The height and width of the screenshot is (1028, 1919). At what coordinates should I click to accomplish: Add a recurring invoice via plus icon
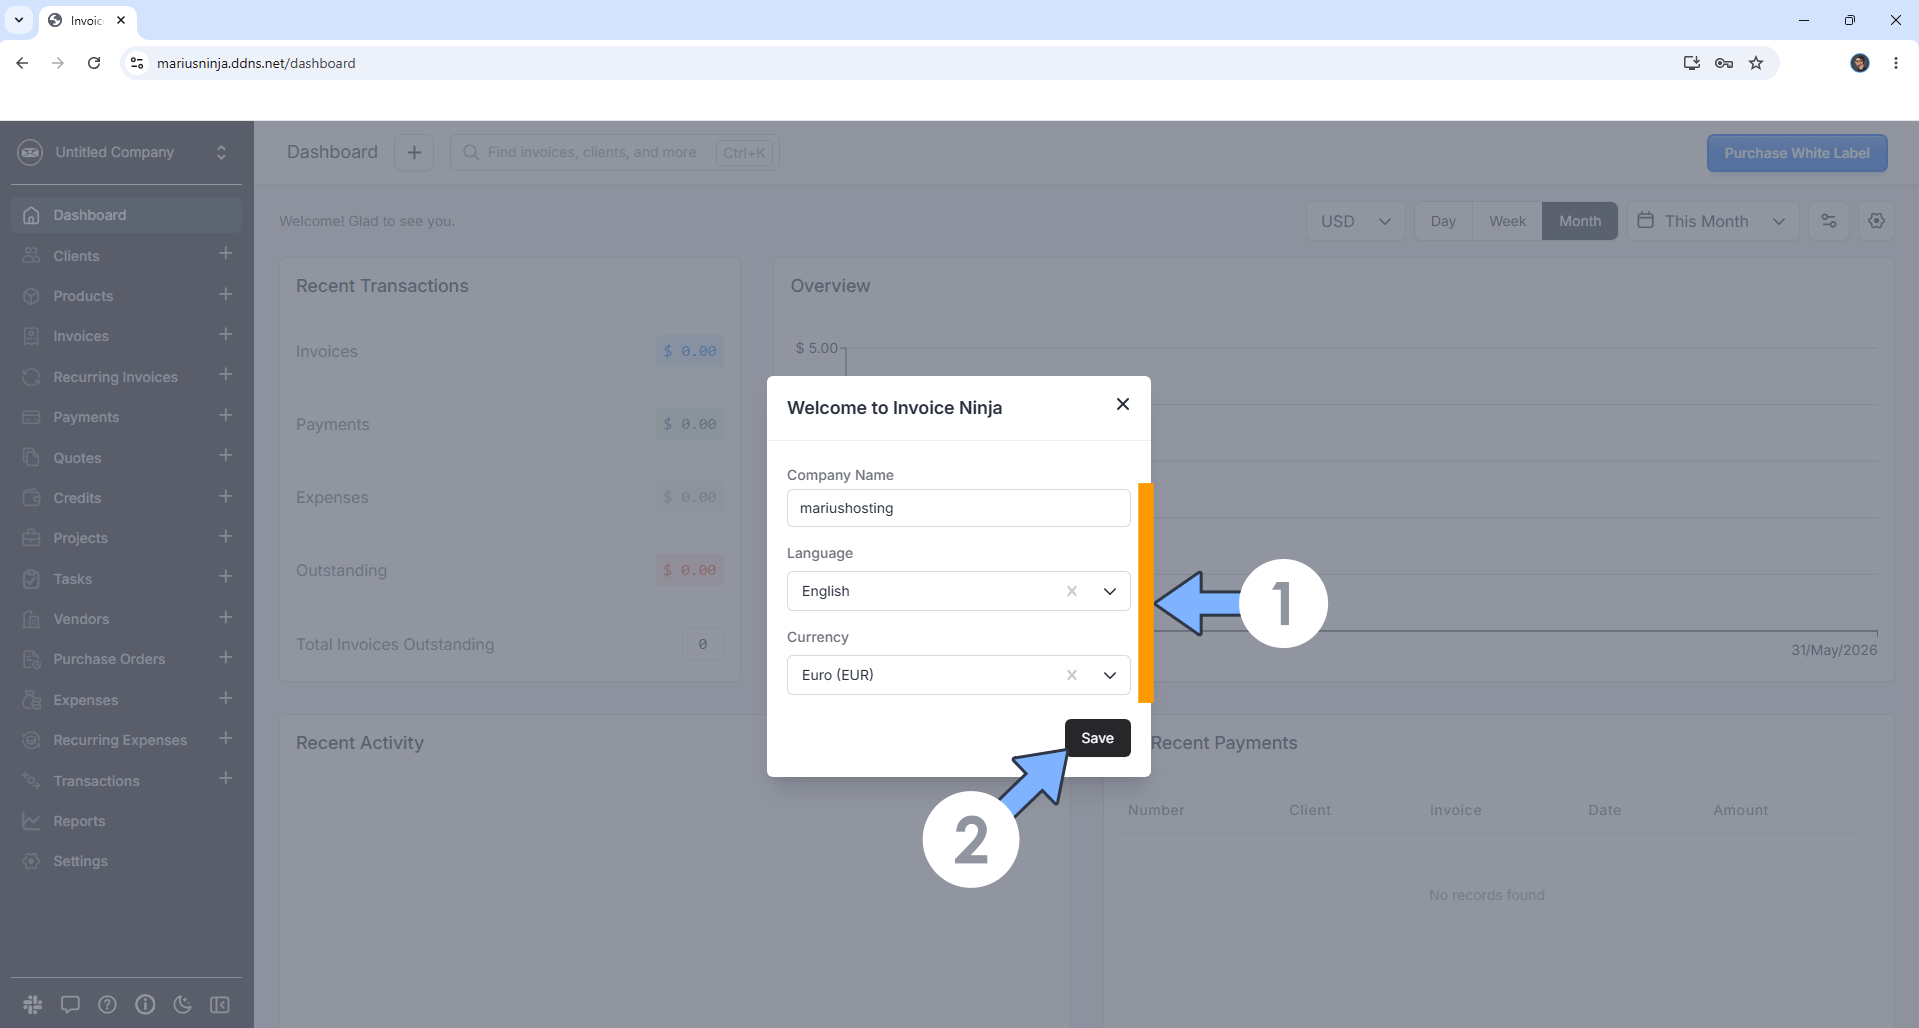tap(225, 375)
